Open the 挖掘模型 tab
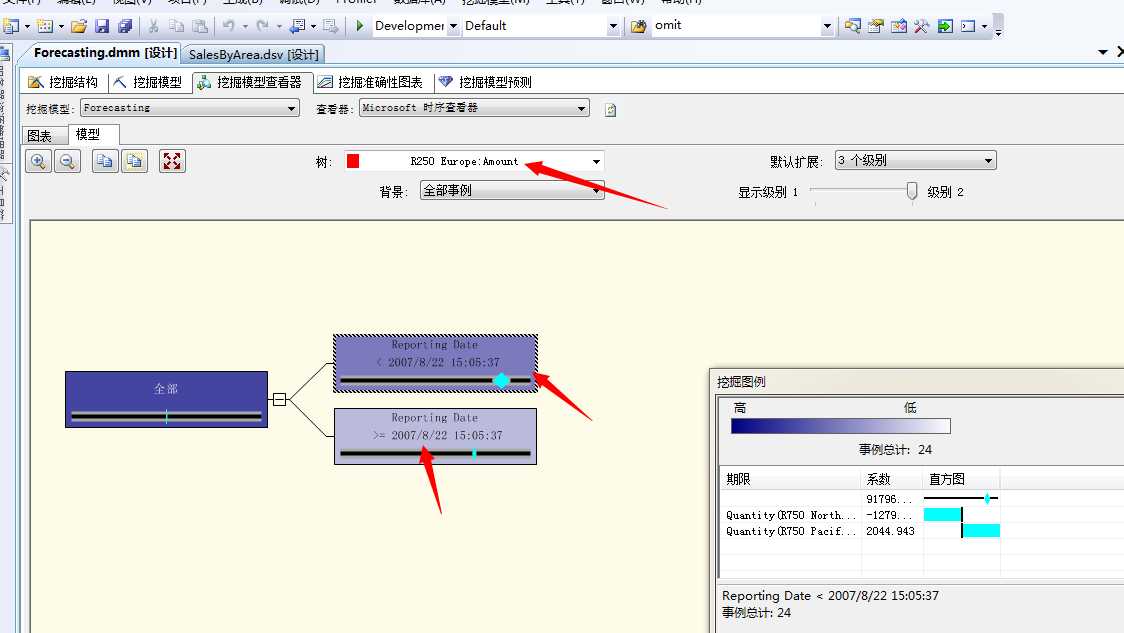Image resolution: width=1124 pixels, height=633 pixels. coord(148,82)
